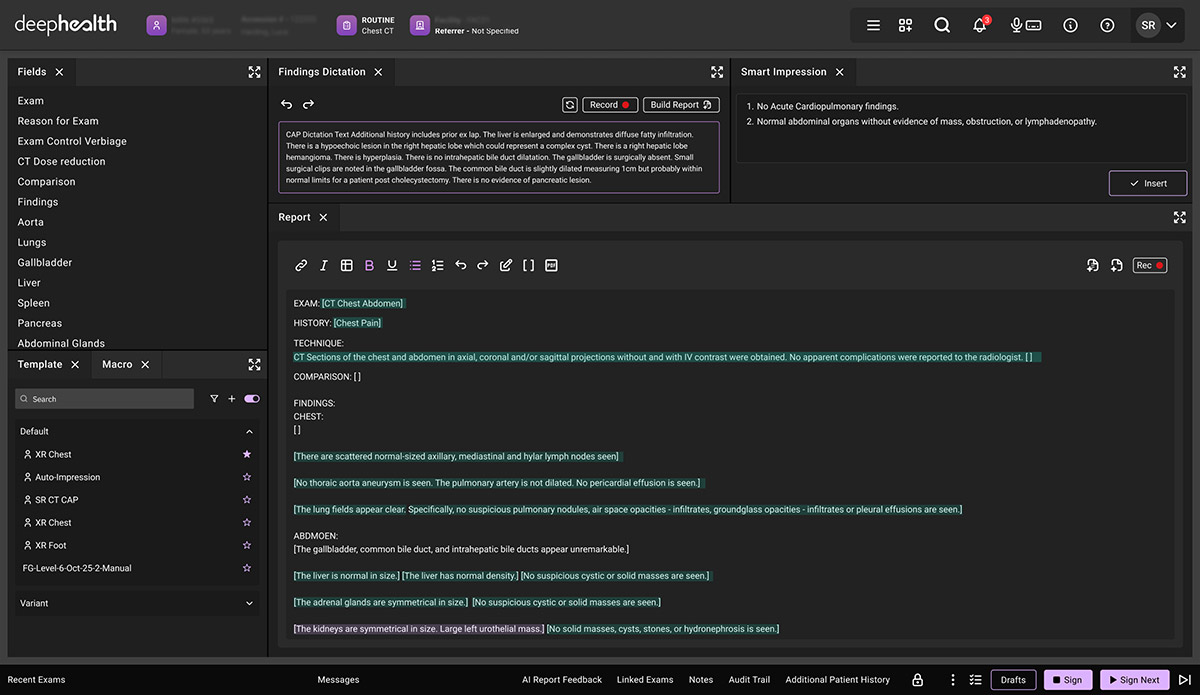Viewport: 1200px width, 695px height.
Task: Toggle bold formatting in report
Action: pyautogui.click(x=369, y=265)
